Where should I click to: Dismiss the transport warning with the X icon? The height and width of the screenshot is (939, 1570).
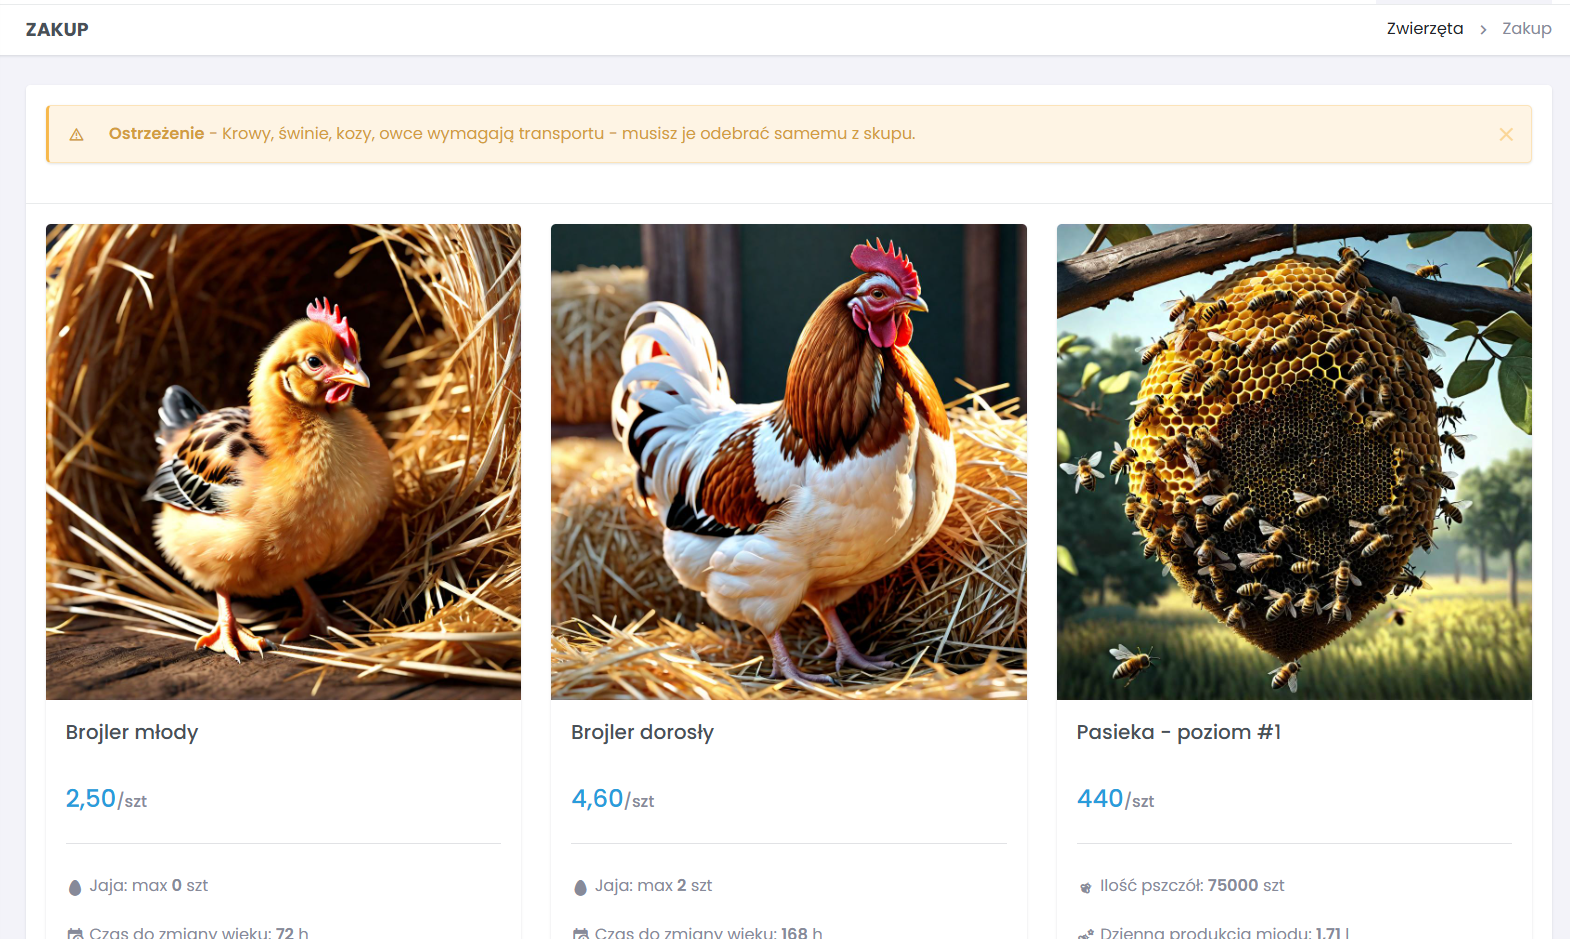pos(1506,134)
